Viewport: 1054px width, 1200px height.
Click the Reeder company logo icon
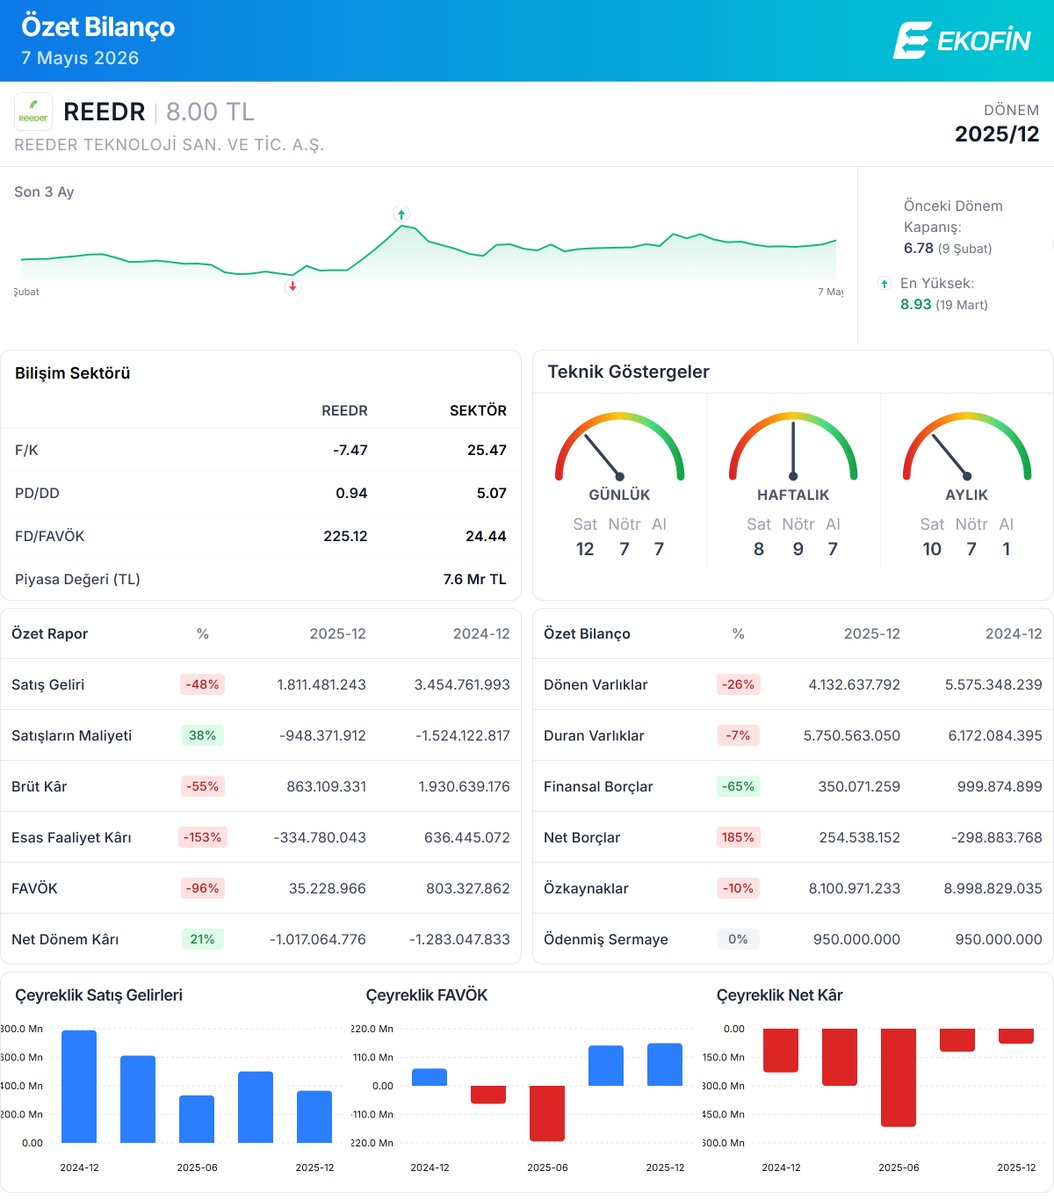33,112
